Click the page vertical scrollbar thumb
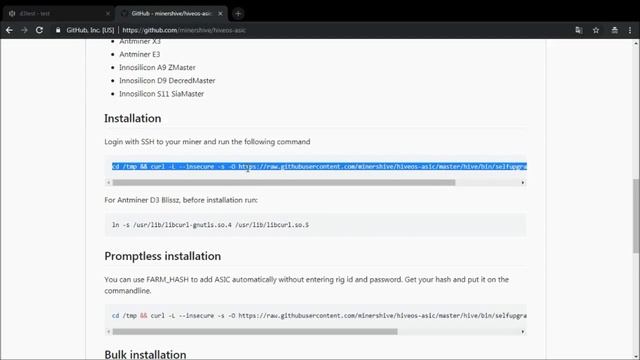640x360 pixels. point(636,216)
